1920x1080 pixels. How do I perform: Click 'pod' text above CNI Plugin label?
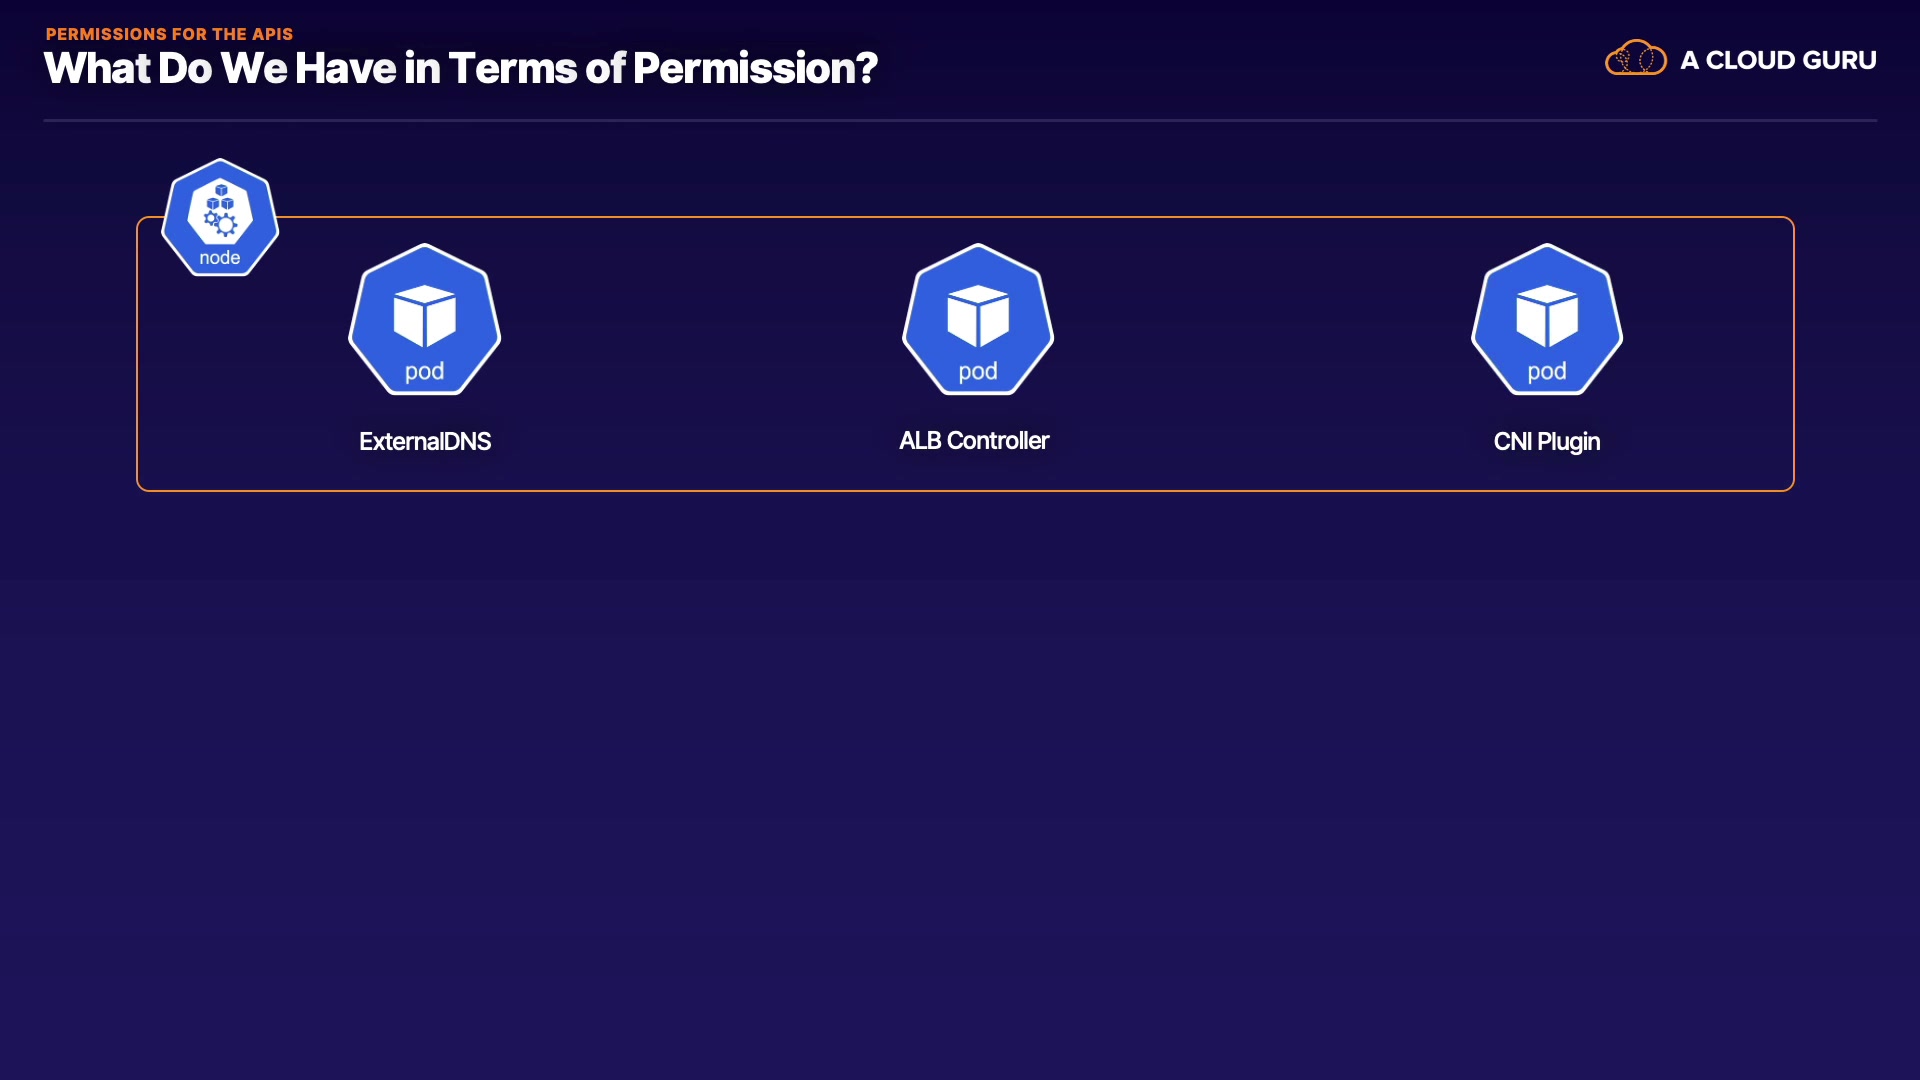(x=1547, y=372)
